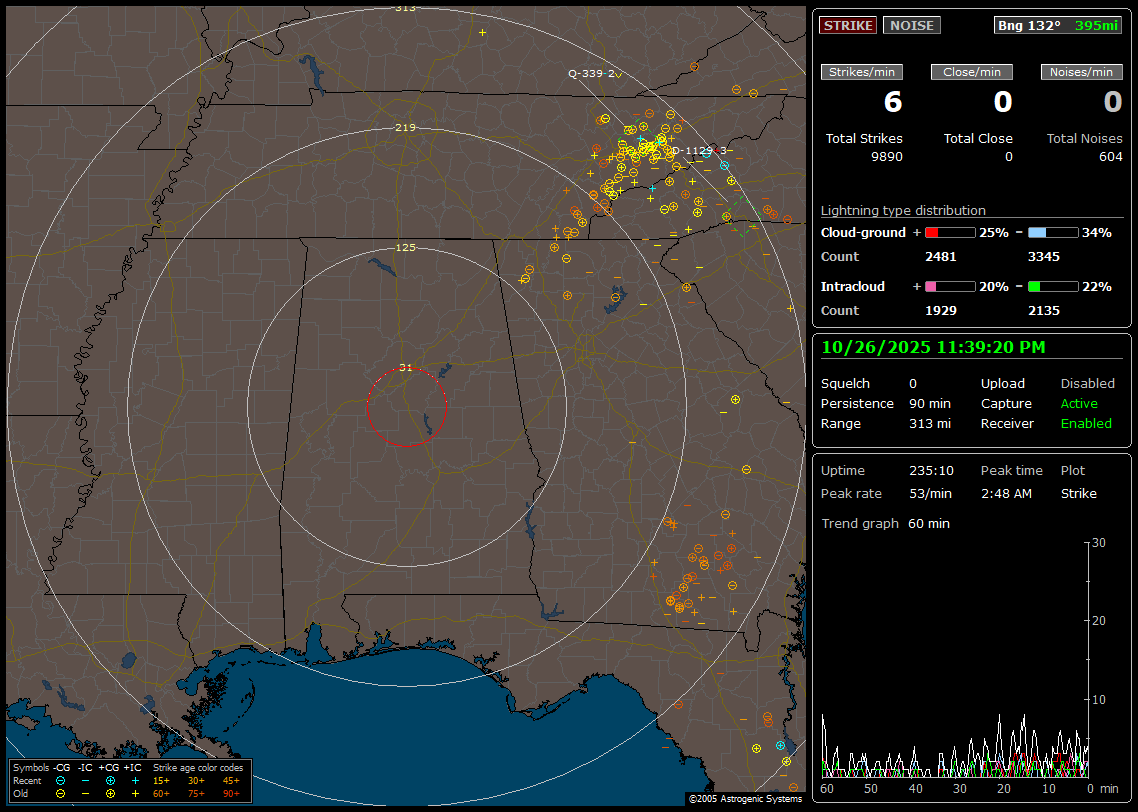Image resolution: width=1138 pixels, height=812 pixels.
Task: Click the green dashed storm cell box
Action: click(x=742, y=216)
